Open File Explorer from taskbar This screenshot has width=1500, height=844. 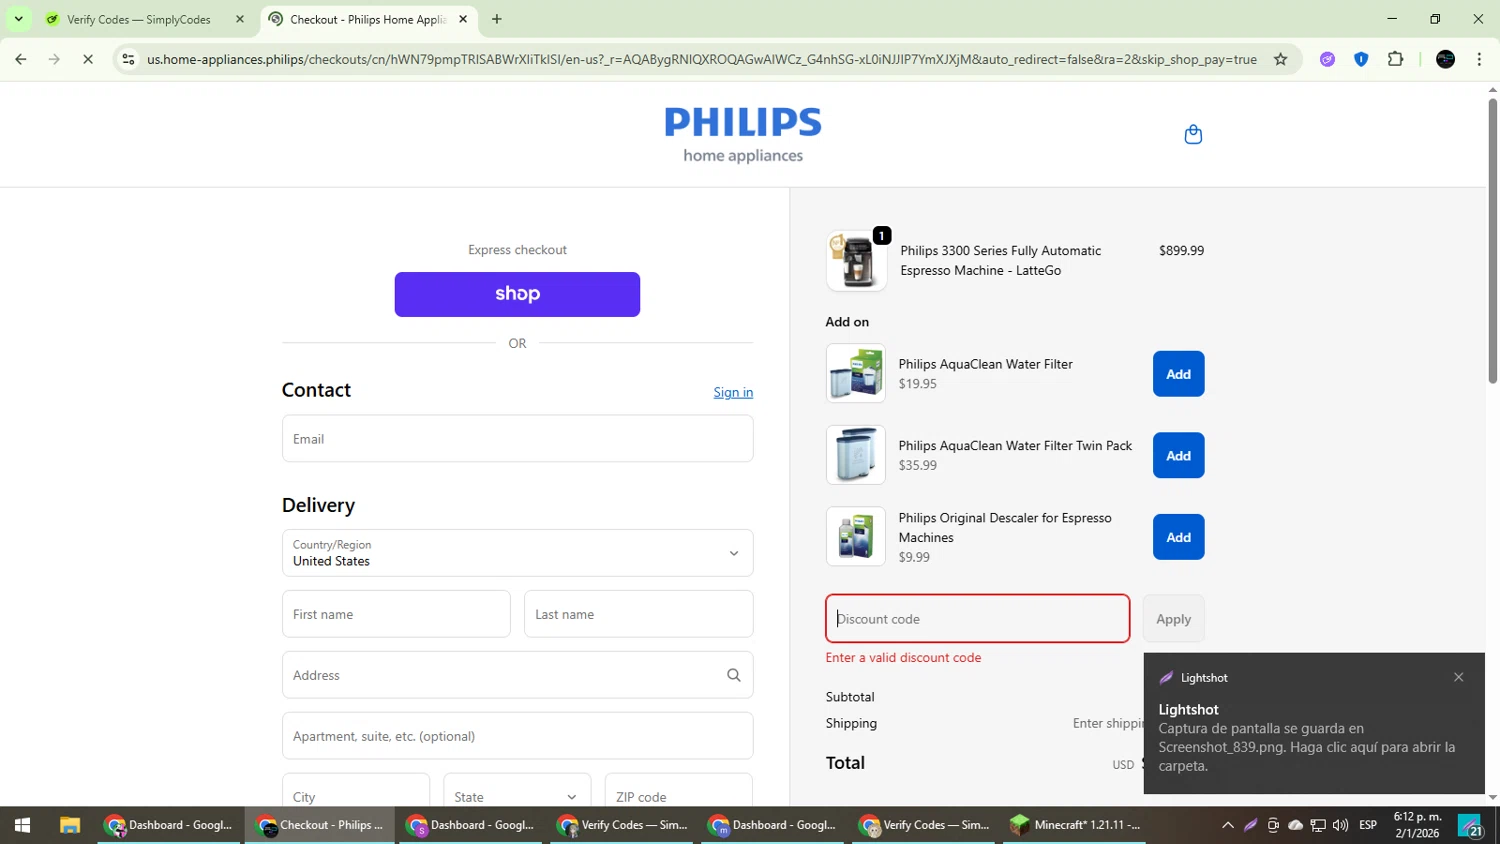[69, 825]
